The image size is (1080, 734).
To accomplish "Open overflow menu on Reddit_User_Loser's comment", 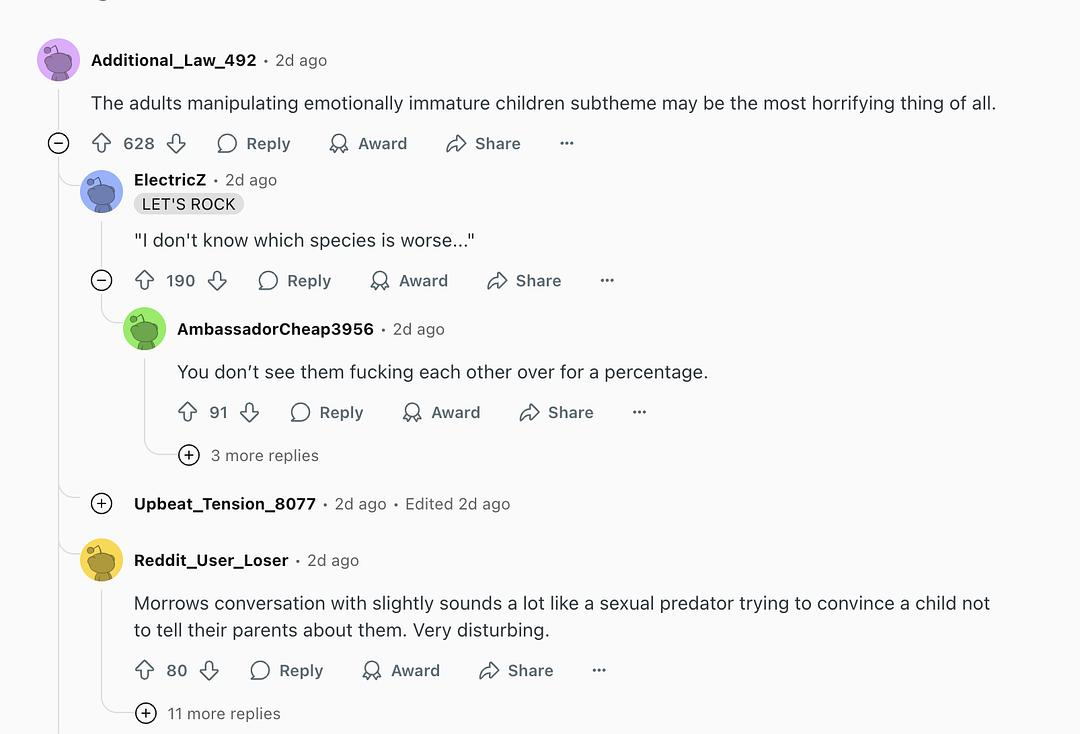I will pos(599,670).
